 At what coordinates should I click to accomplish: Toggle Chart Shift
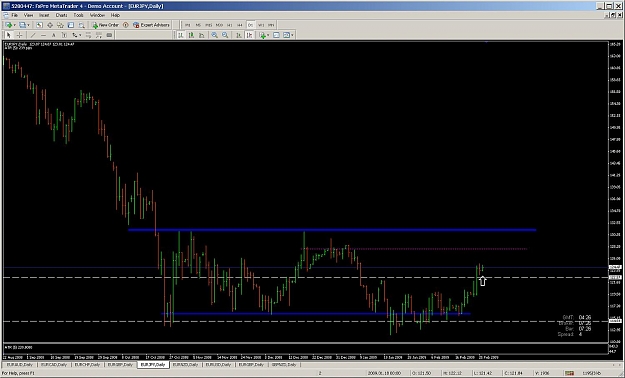[250, 35]
